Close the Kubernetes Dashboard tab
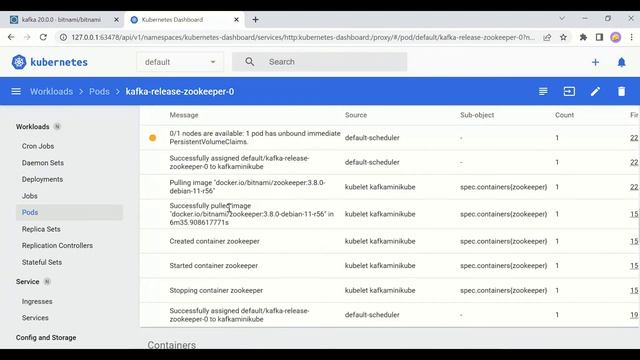 click(x=236, y=20)
